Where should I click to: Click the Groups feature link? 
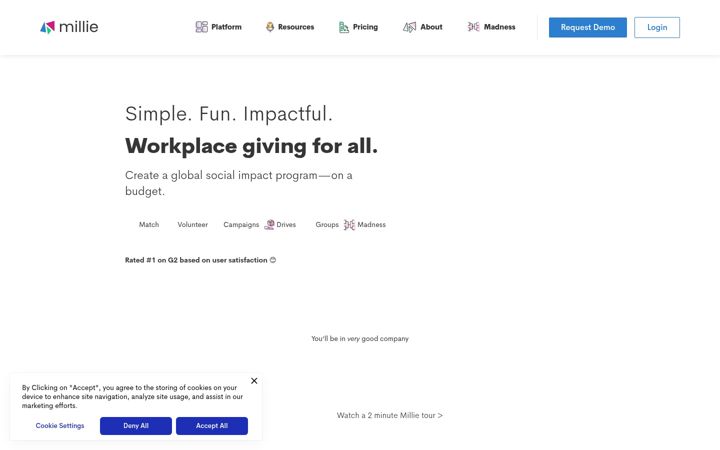pos(327,225)
